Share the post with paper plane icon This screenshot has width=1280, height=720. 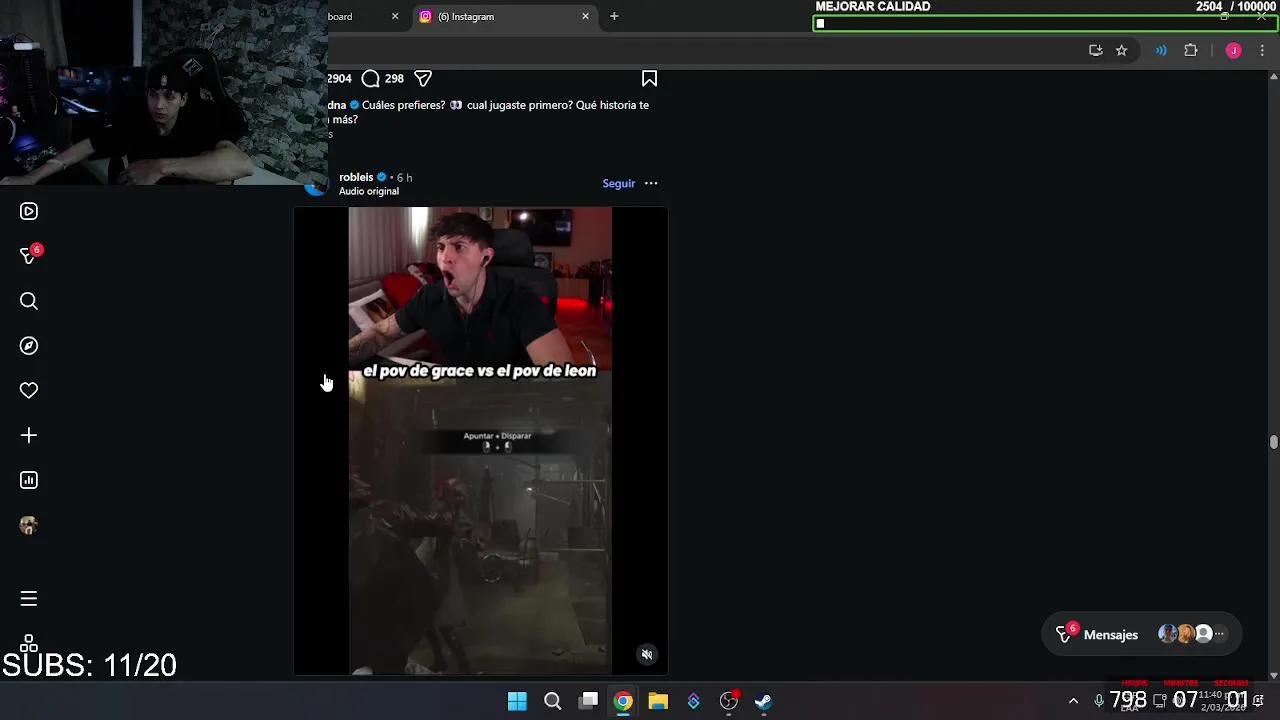pyautogui.click(x=423, y=78)
